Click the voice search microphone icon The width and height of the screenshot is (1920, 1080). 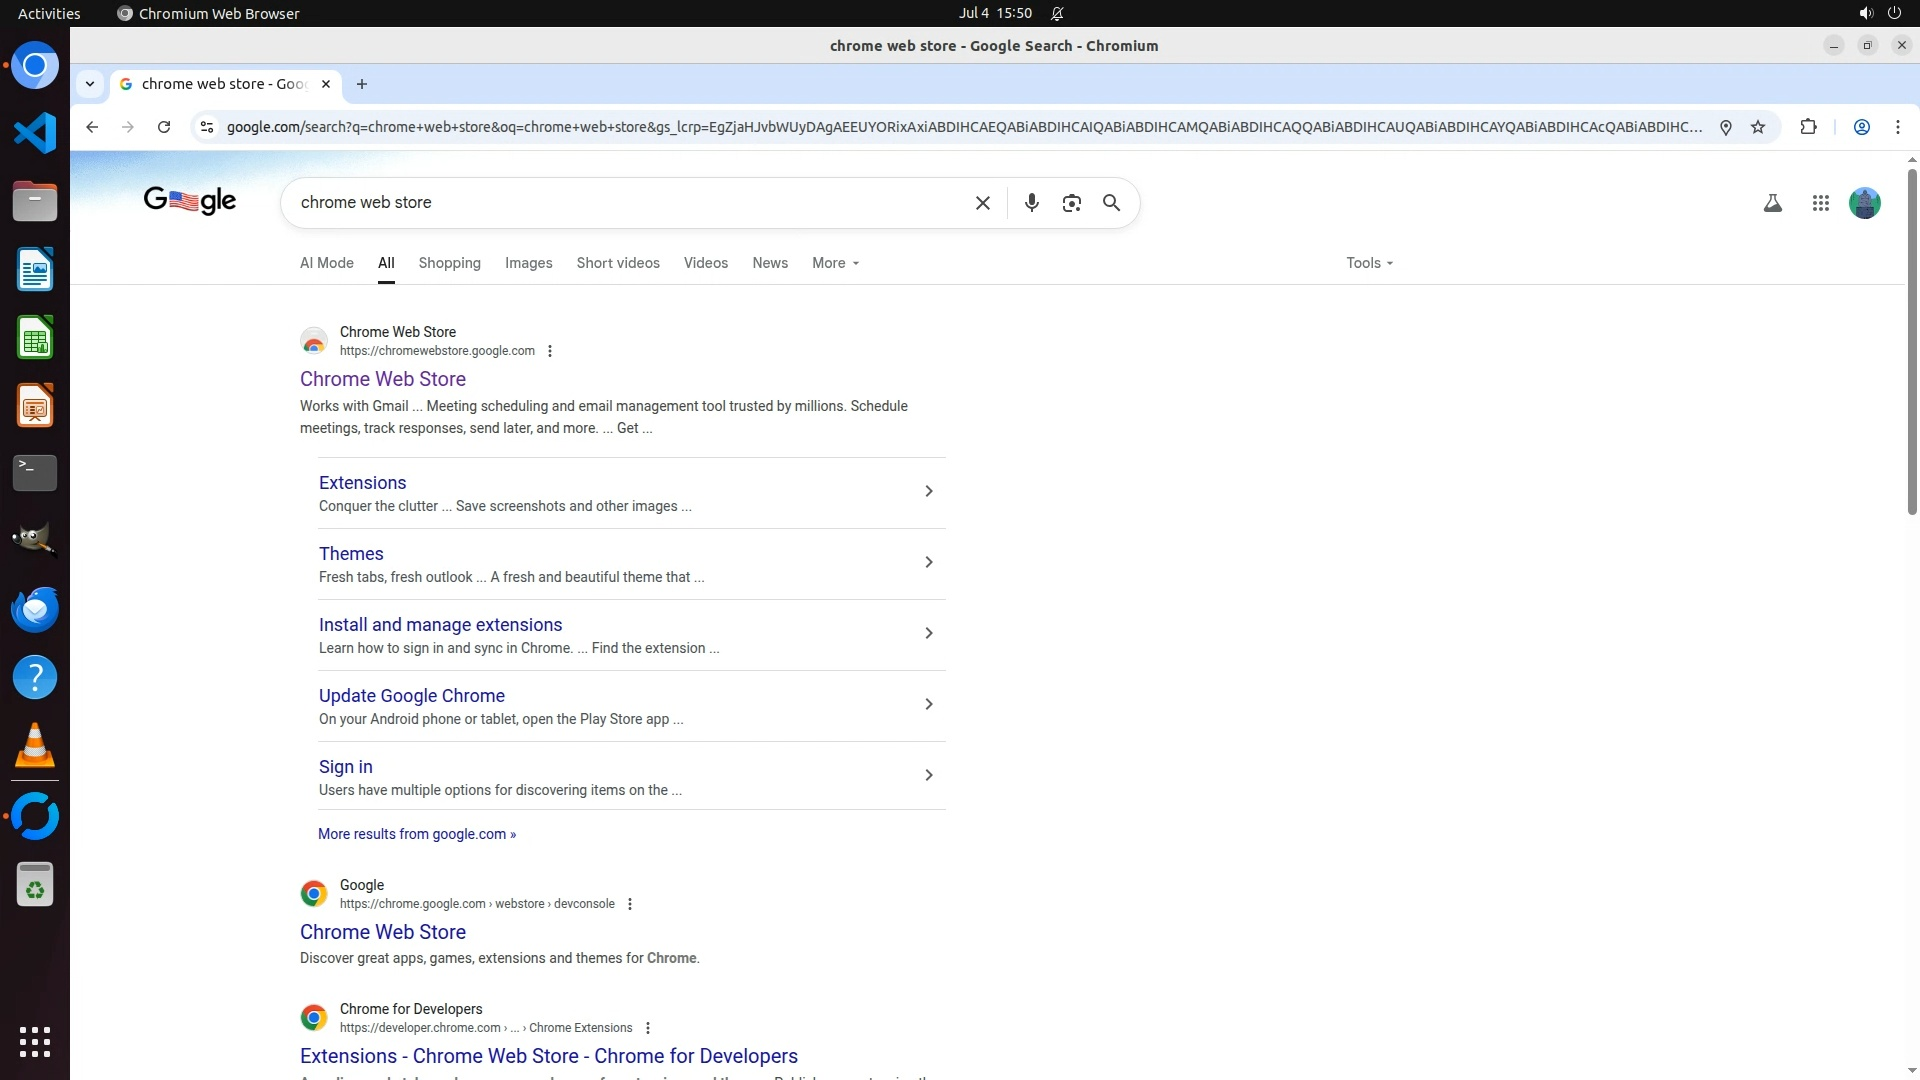[1031, 203]
